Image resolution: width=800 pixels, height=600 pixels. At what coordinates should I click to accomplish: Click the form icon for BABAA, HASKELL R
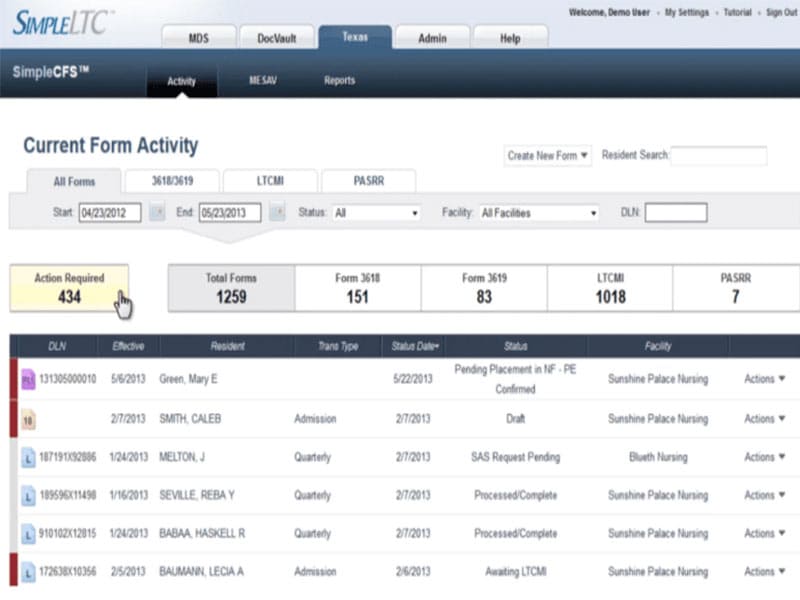pos(28,534)
